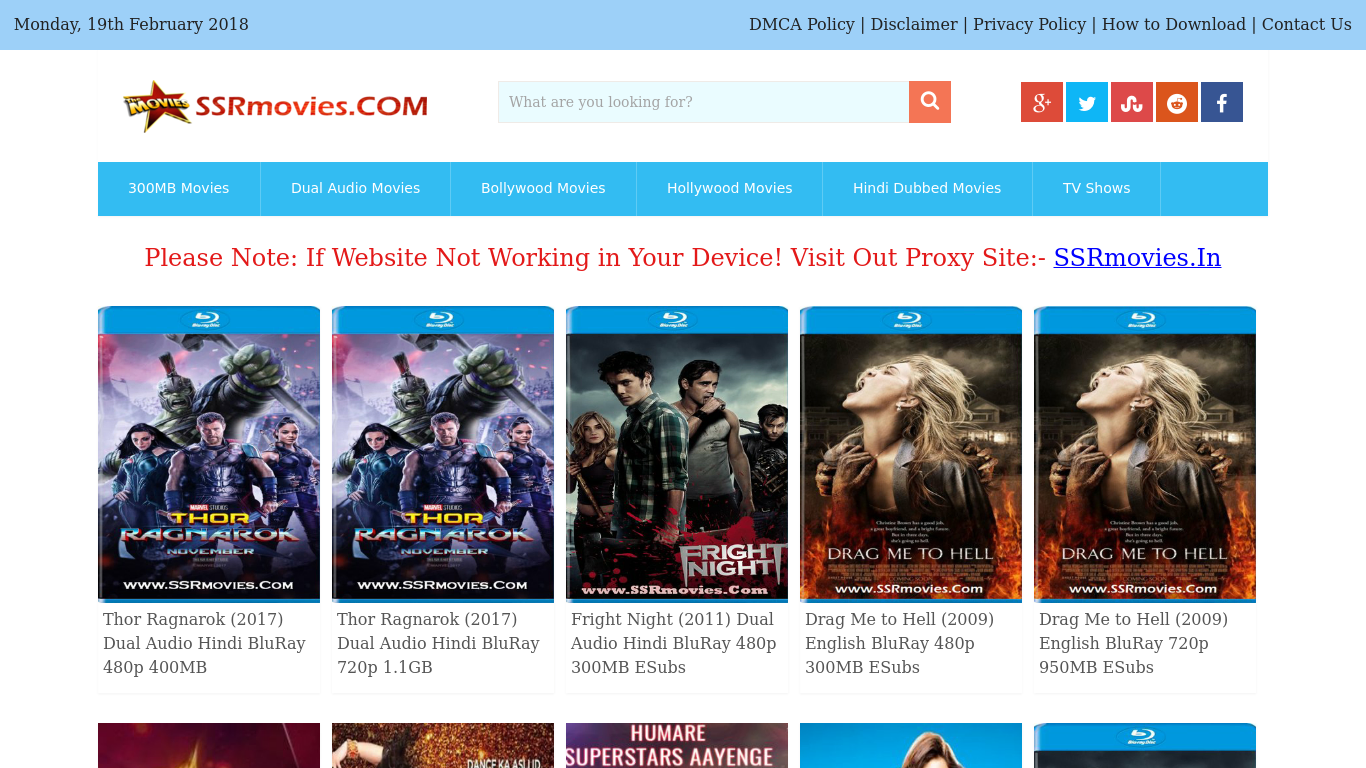Select Dual Audio Movies in navigation

click(x=355, y=188)
